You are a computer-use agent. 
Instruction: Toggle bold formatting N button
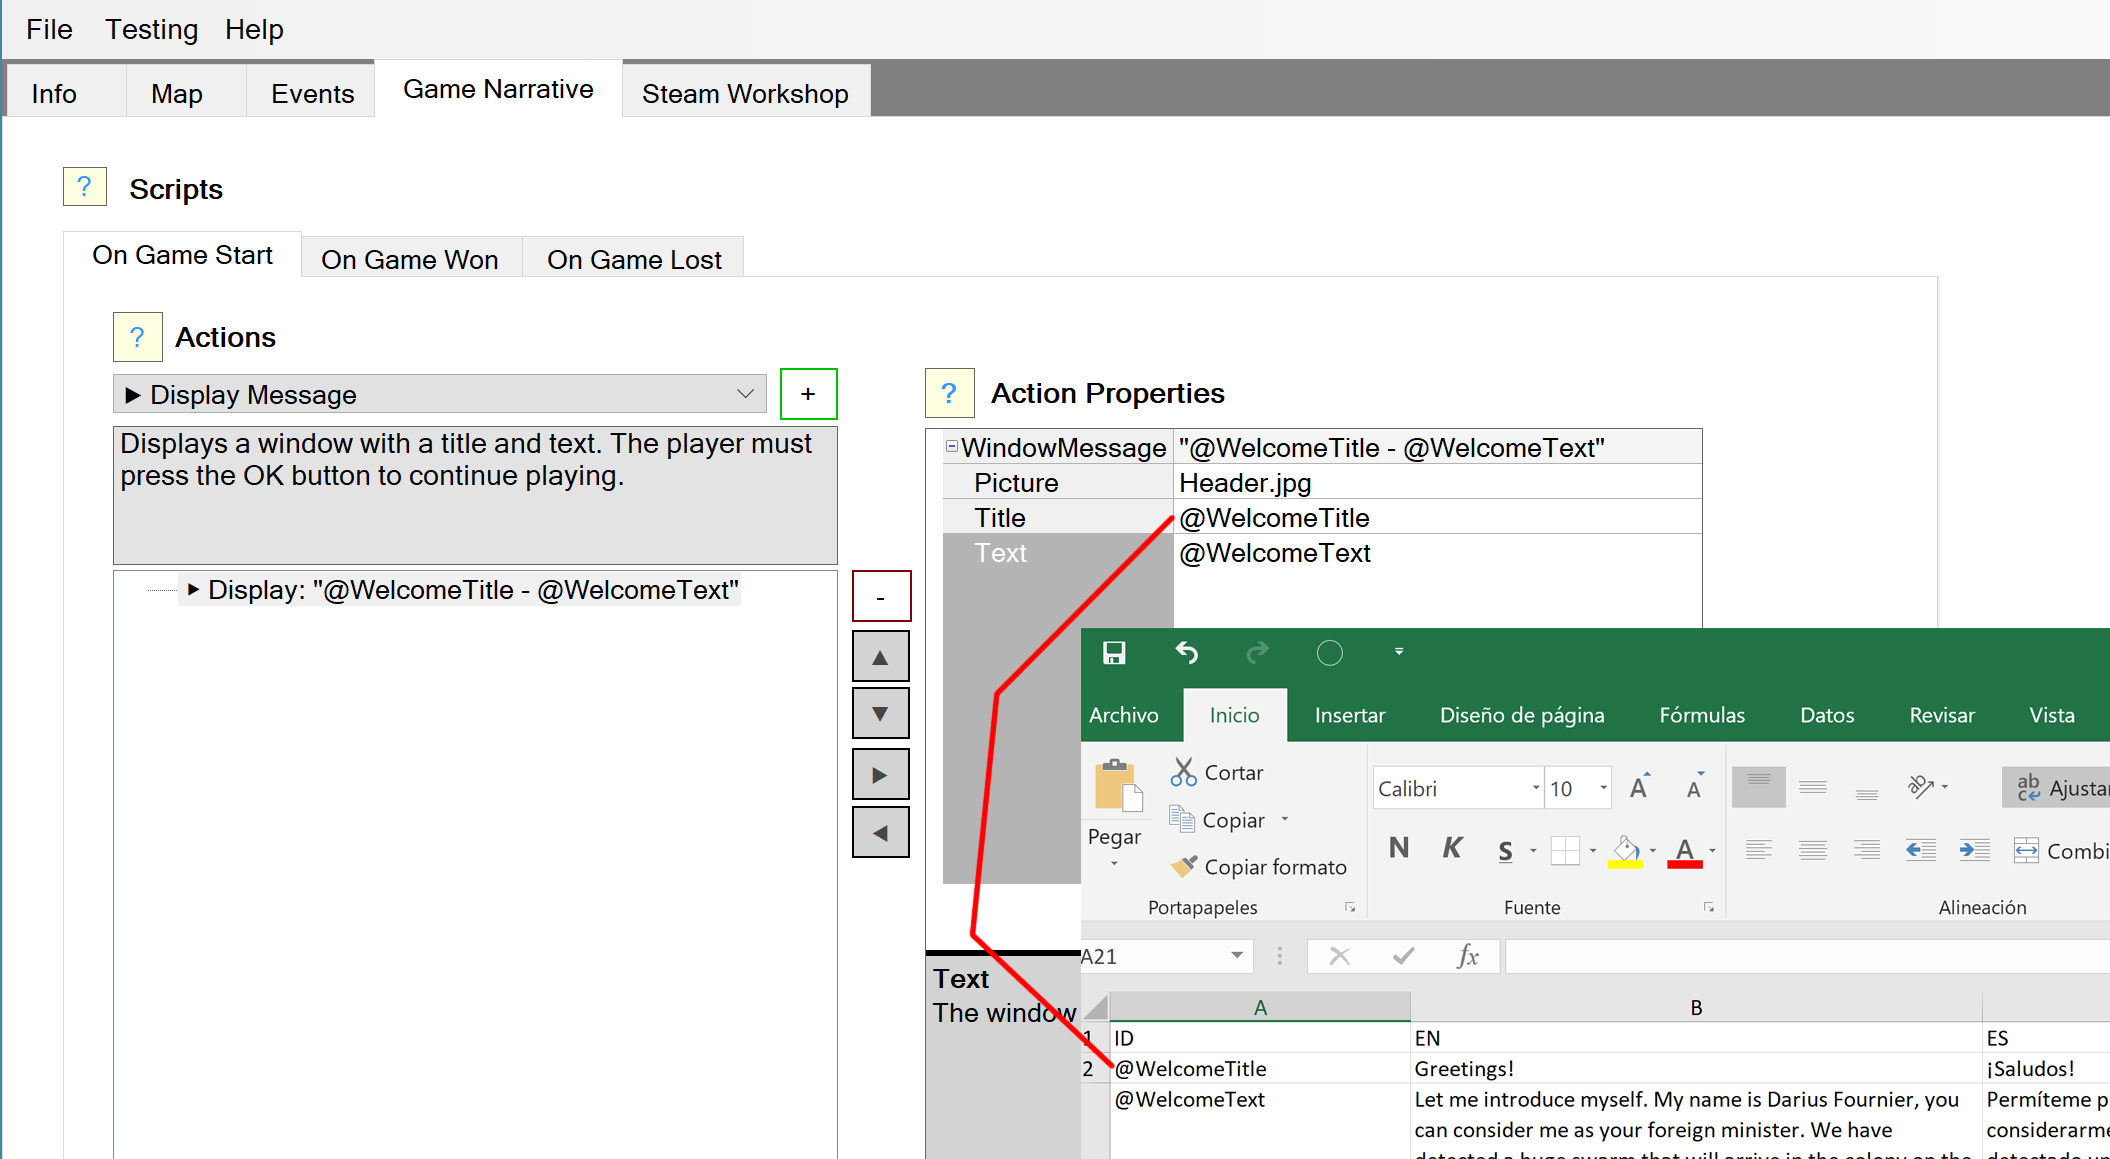click(x=1399, y=849)
